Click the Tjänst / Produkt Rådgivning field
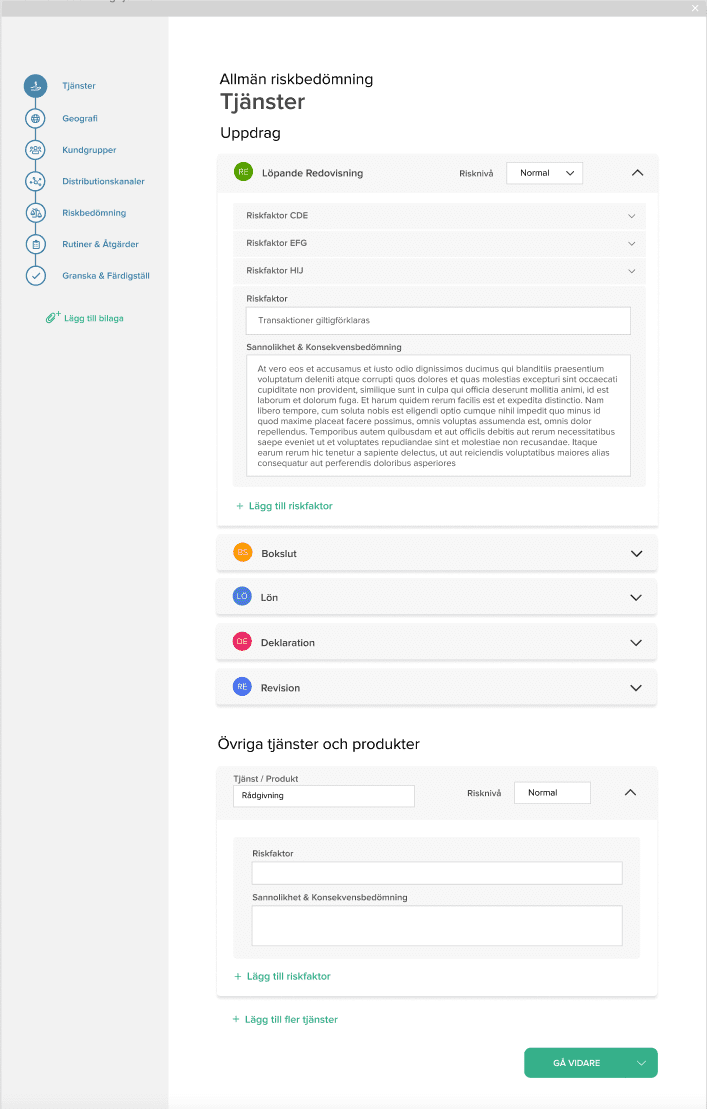 tap(323, 796)
